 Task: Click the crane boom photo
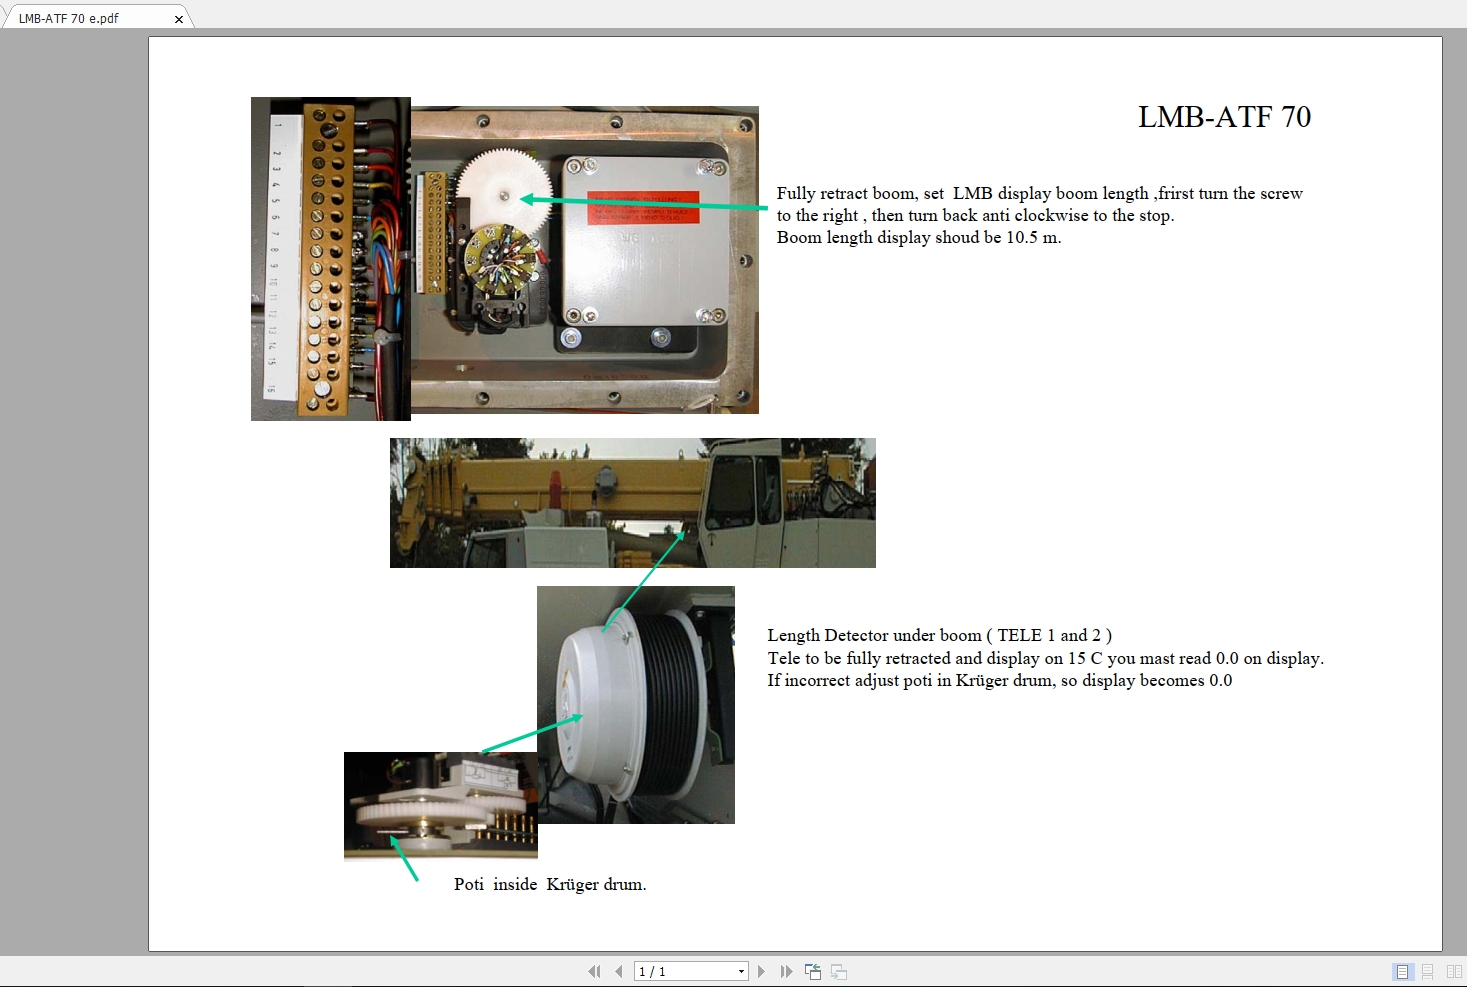point(632,503)
